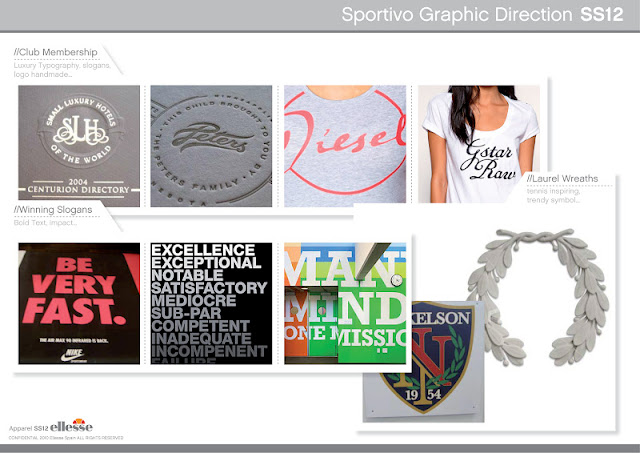Viewport: 640px width, 453px height.
Task: Click the 'Bold Text, Impact...' caption
Action: [45, 223]
